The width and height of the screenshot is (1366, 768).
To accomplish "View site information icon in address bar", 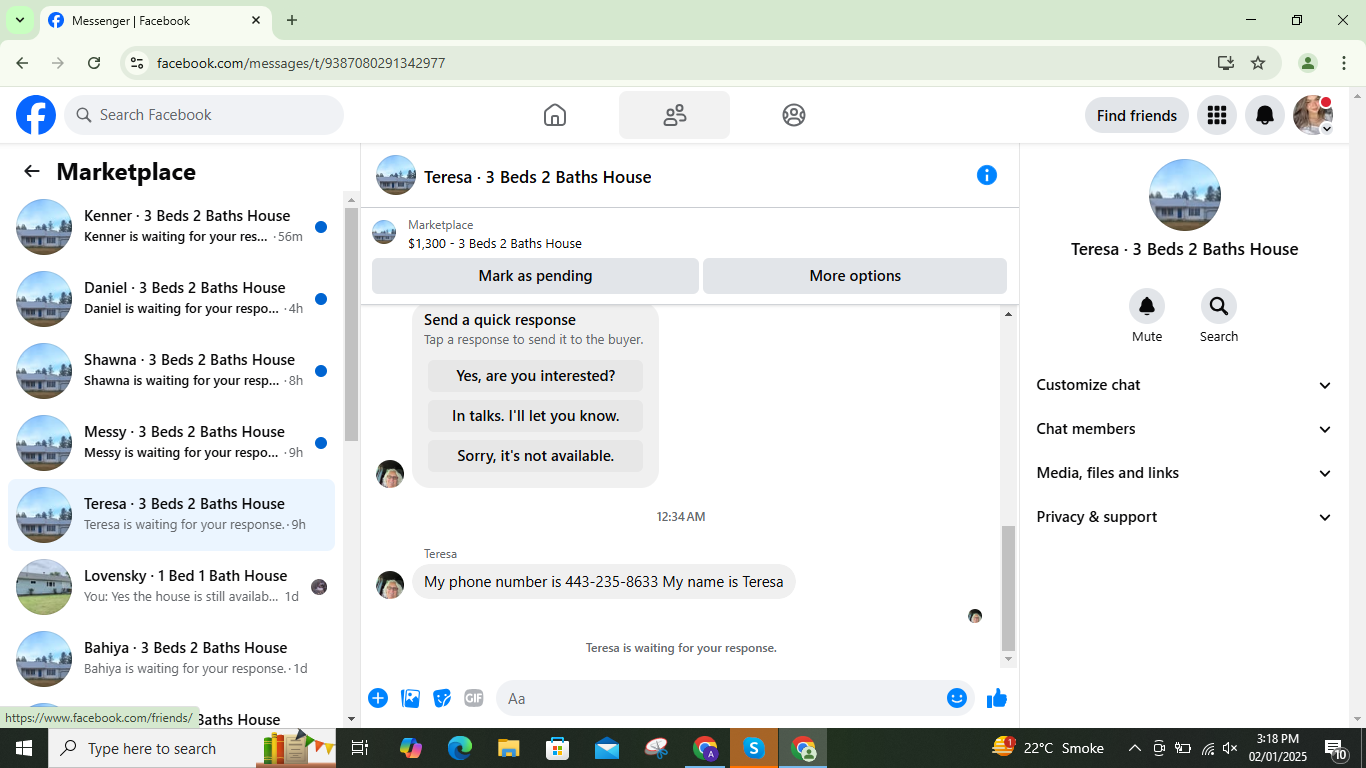I will coord(138,63).
